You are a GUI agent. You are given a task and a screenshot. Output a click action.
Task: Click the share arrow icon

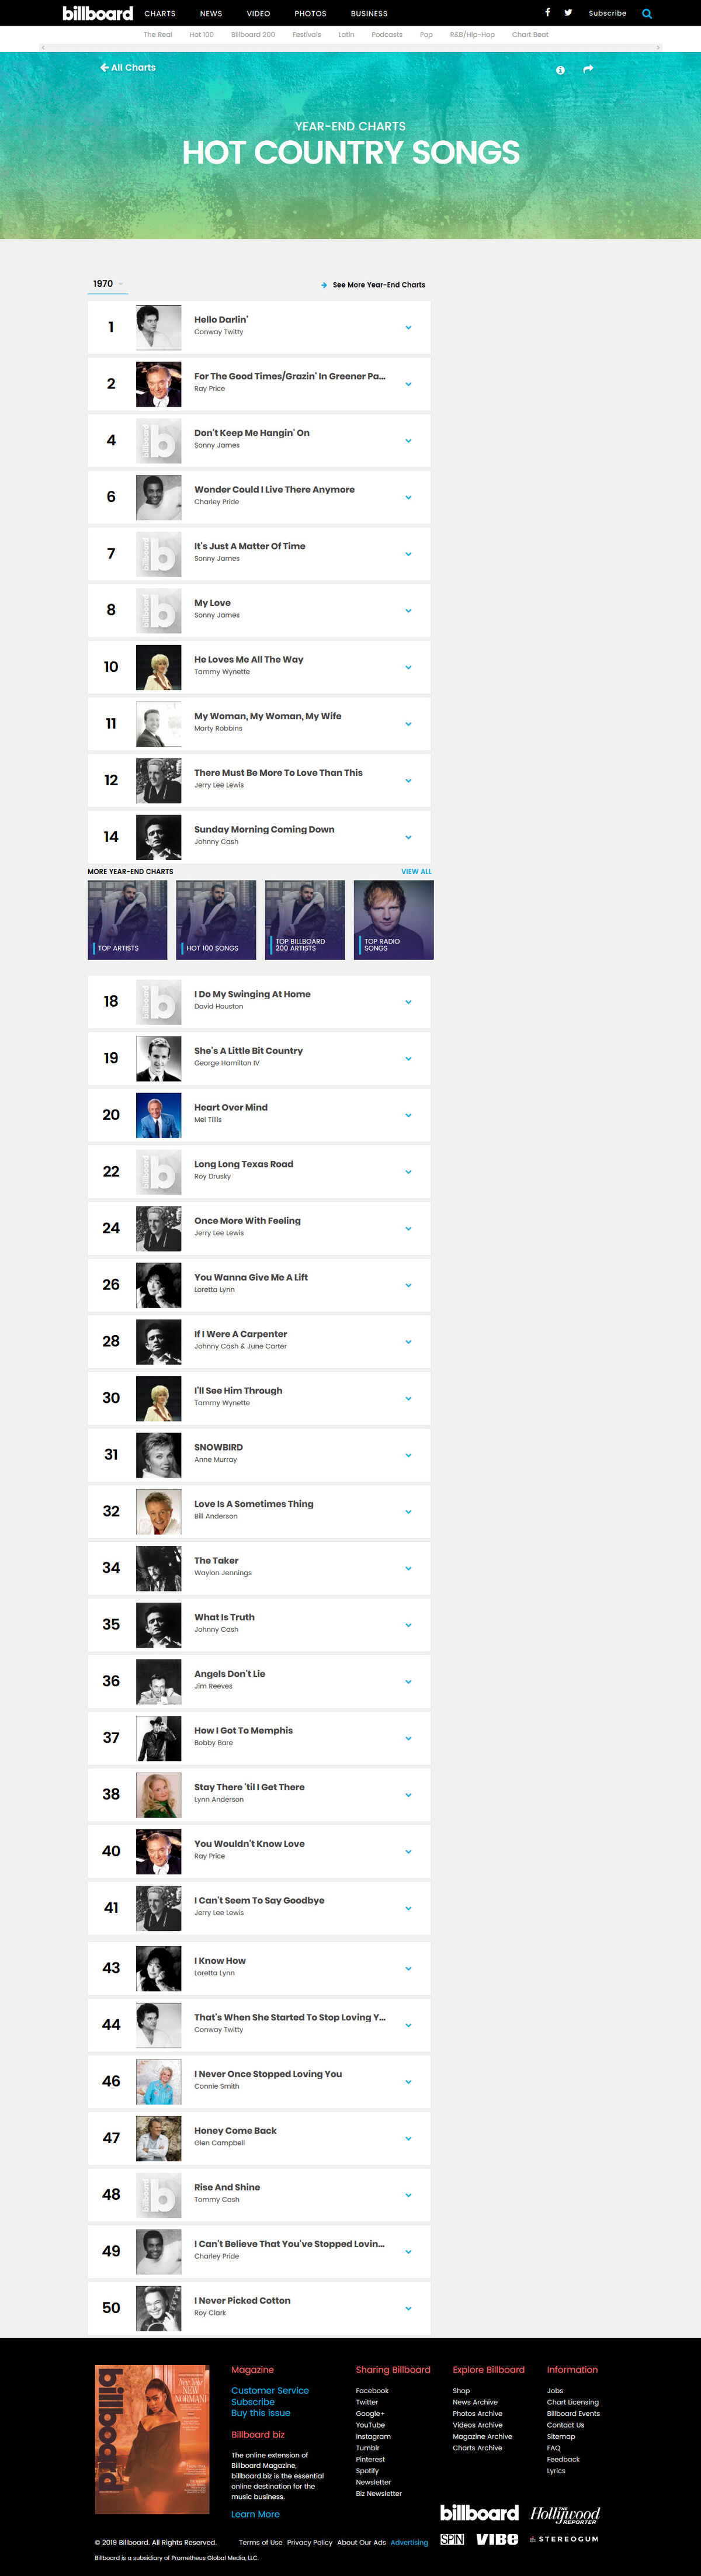(588, 69)
